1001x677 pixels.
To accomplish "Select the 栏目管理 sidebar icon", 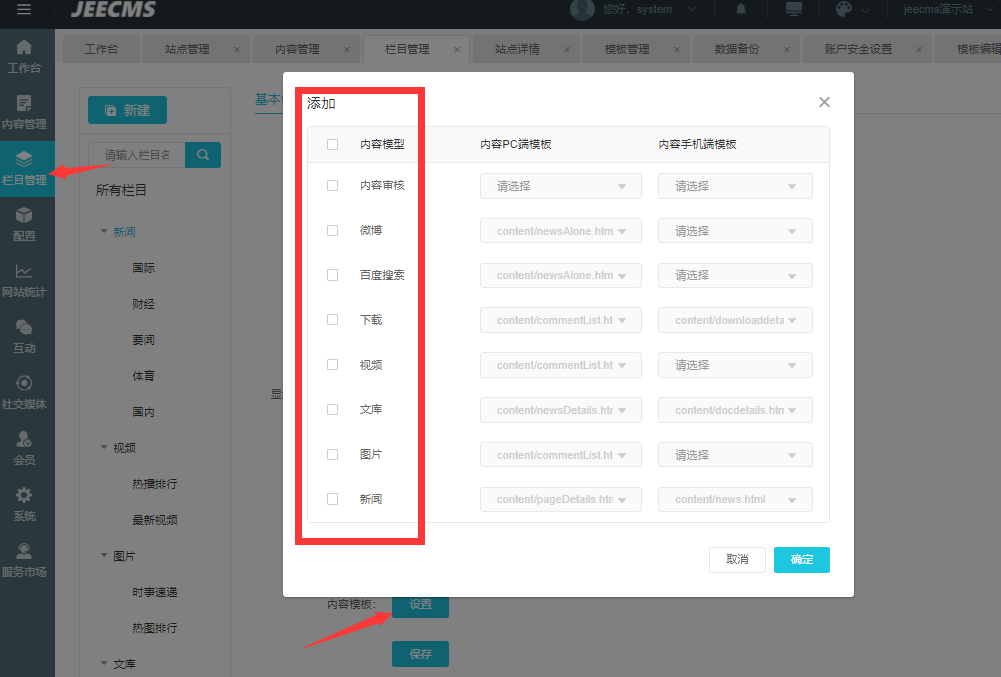I will [x=24, y=159].
